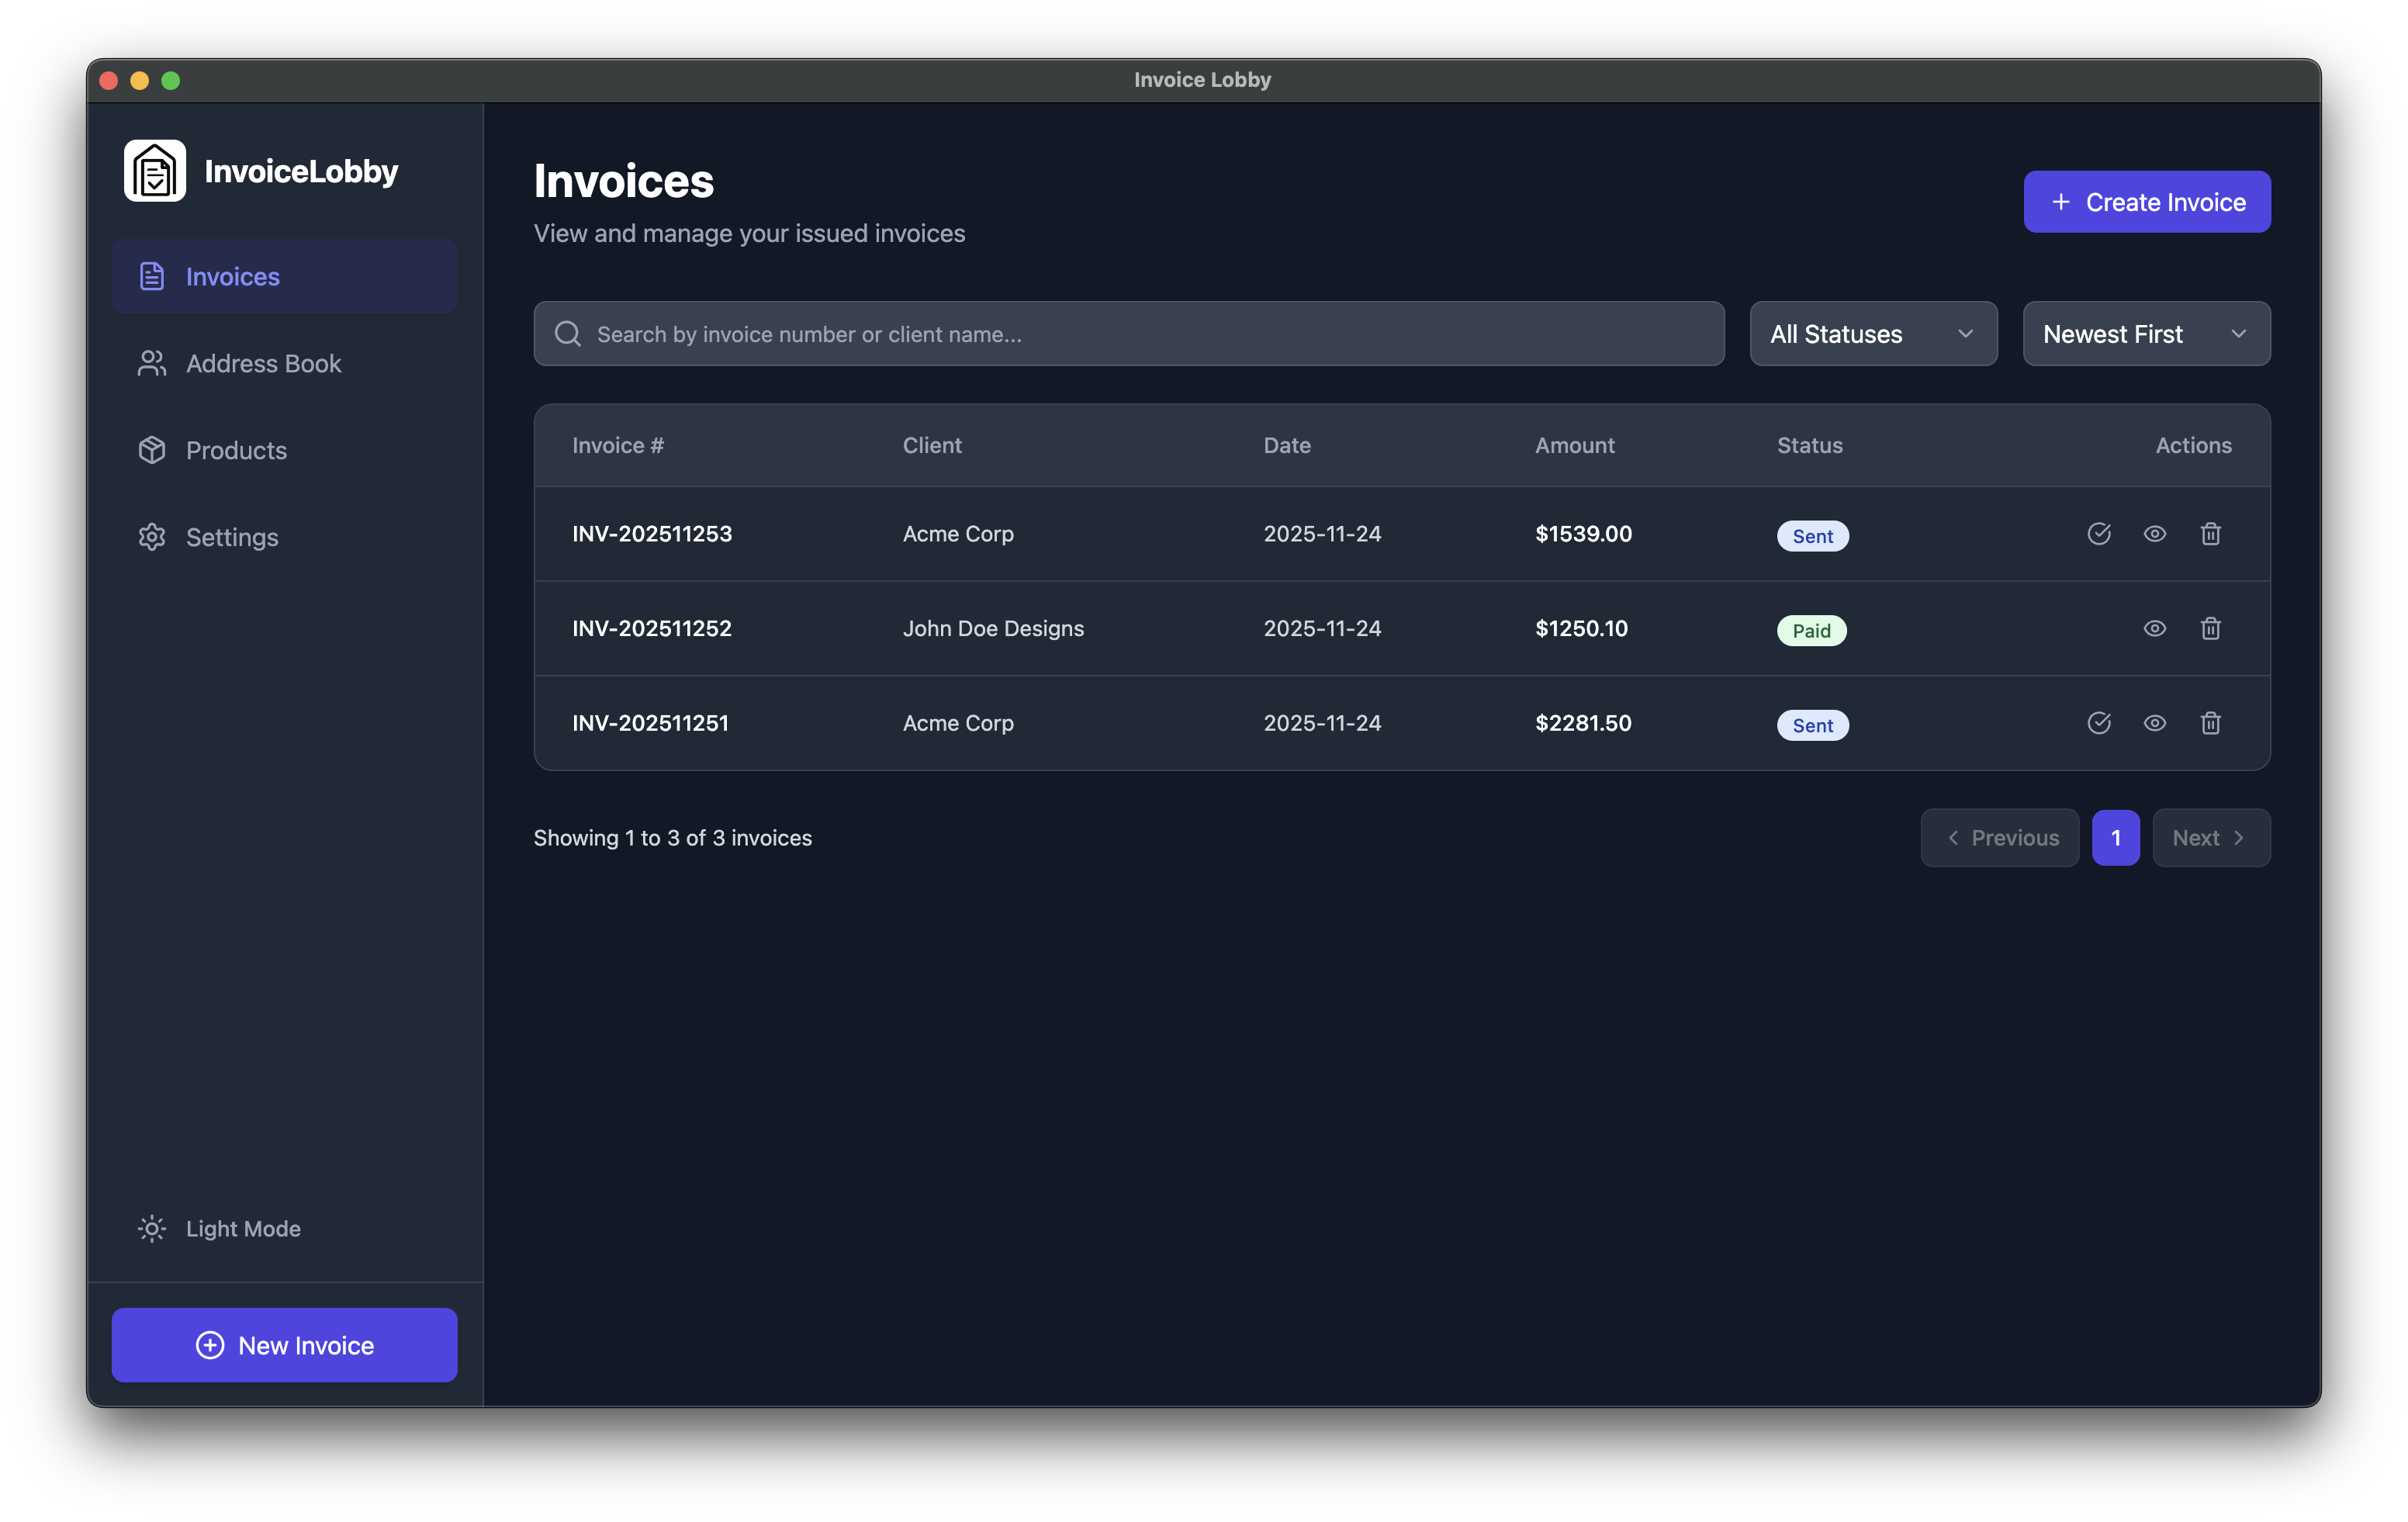Click the InvoiceLobby app logo

(155, 170)
